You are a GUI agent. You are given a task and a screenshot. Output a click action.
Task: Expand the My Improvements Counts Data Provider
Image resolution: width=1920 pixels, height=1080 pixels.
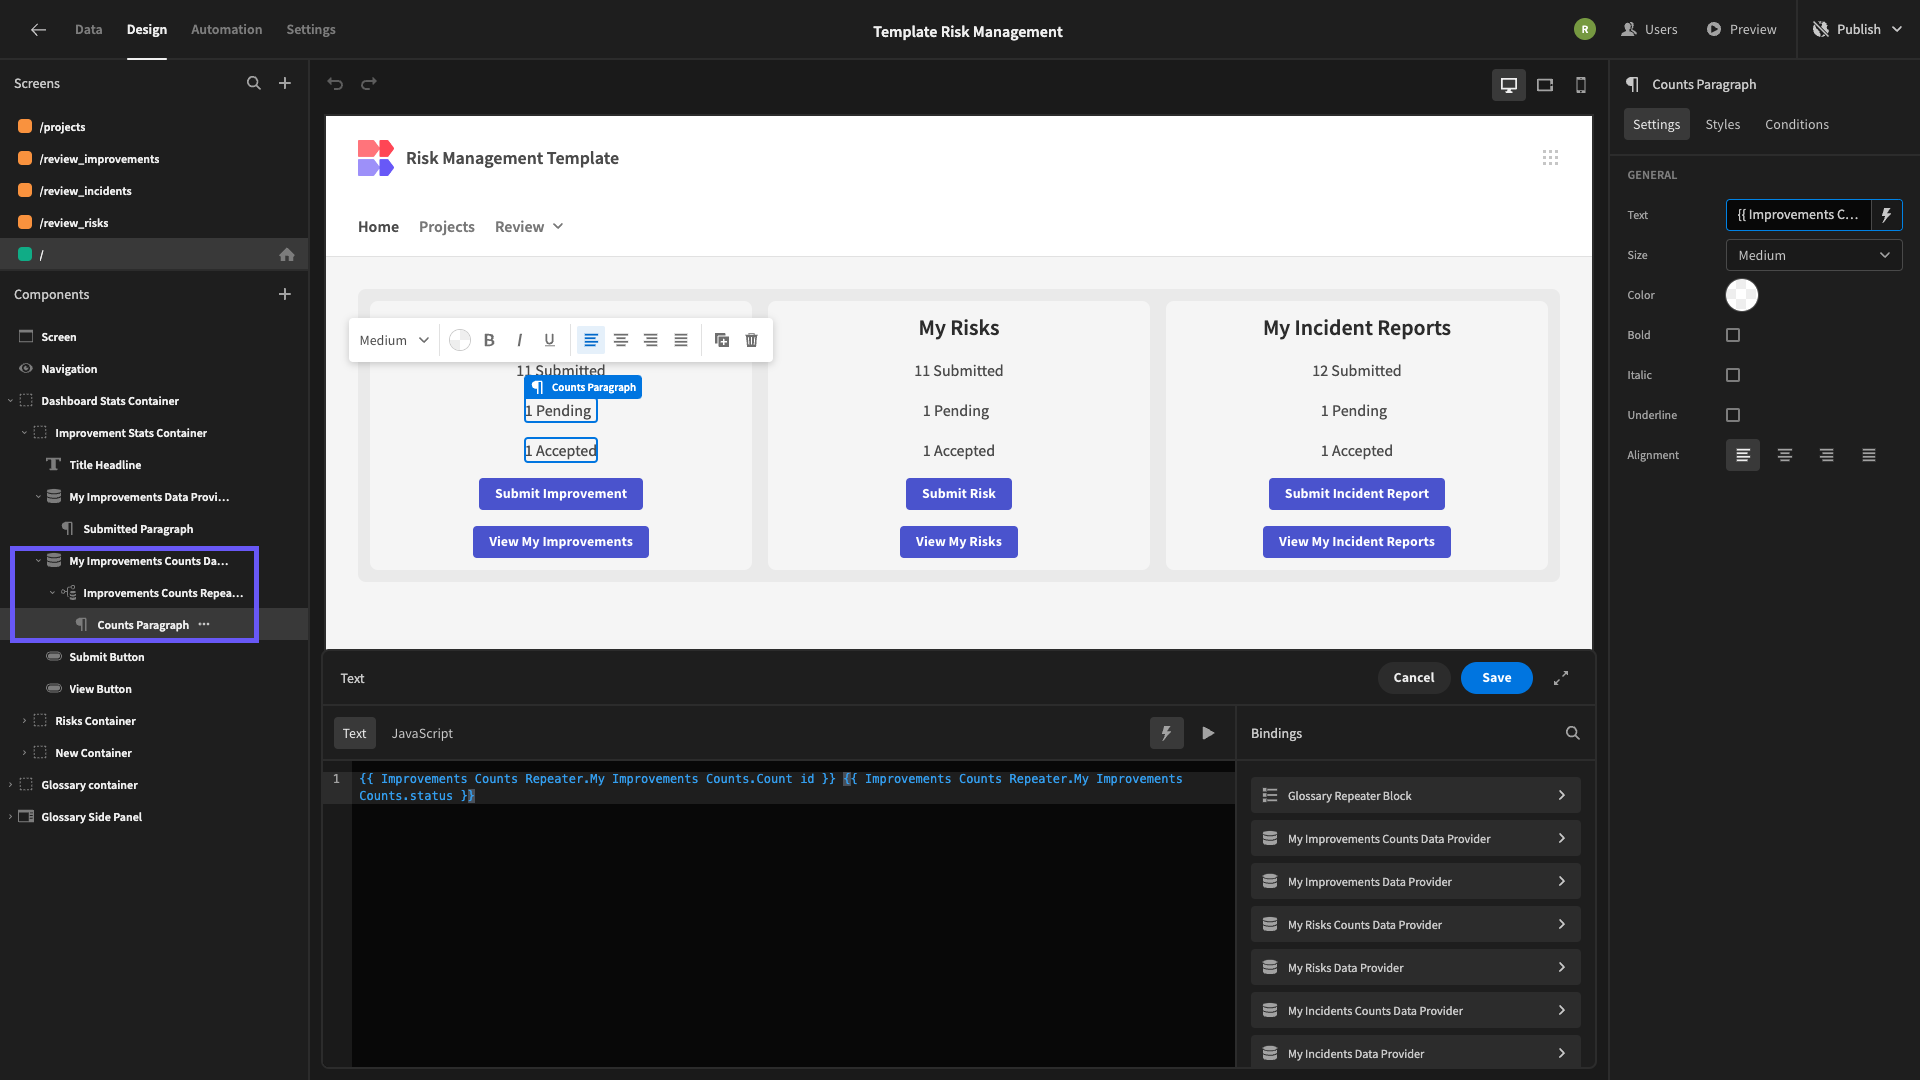pos(1561,839)
